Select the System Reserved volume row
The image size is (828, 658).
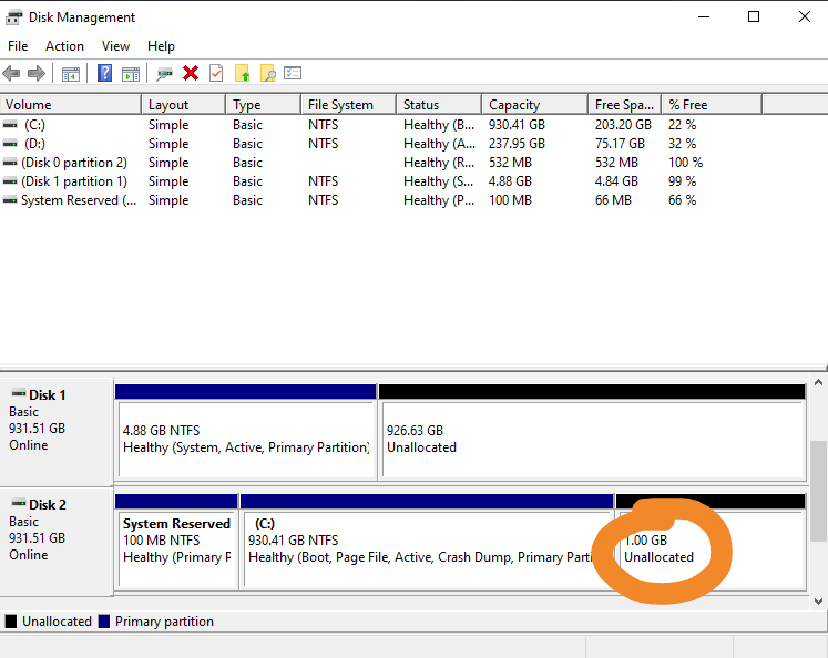click(381, 201)
